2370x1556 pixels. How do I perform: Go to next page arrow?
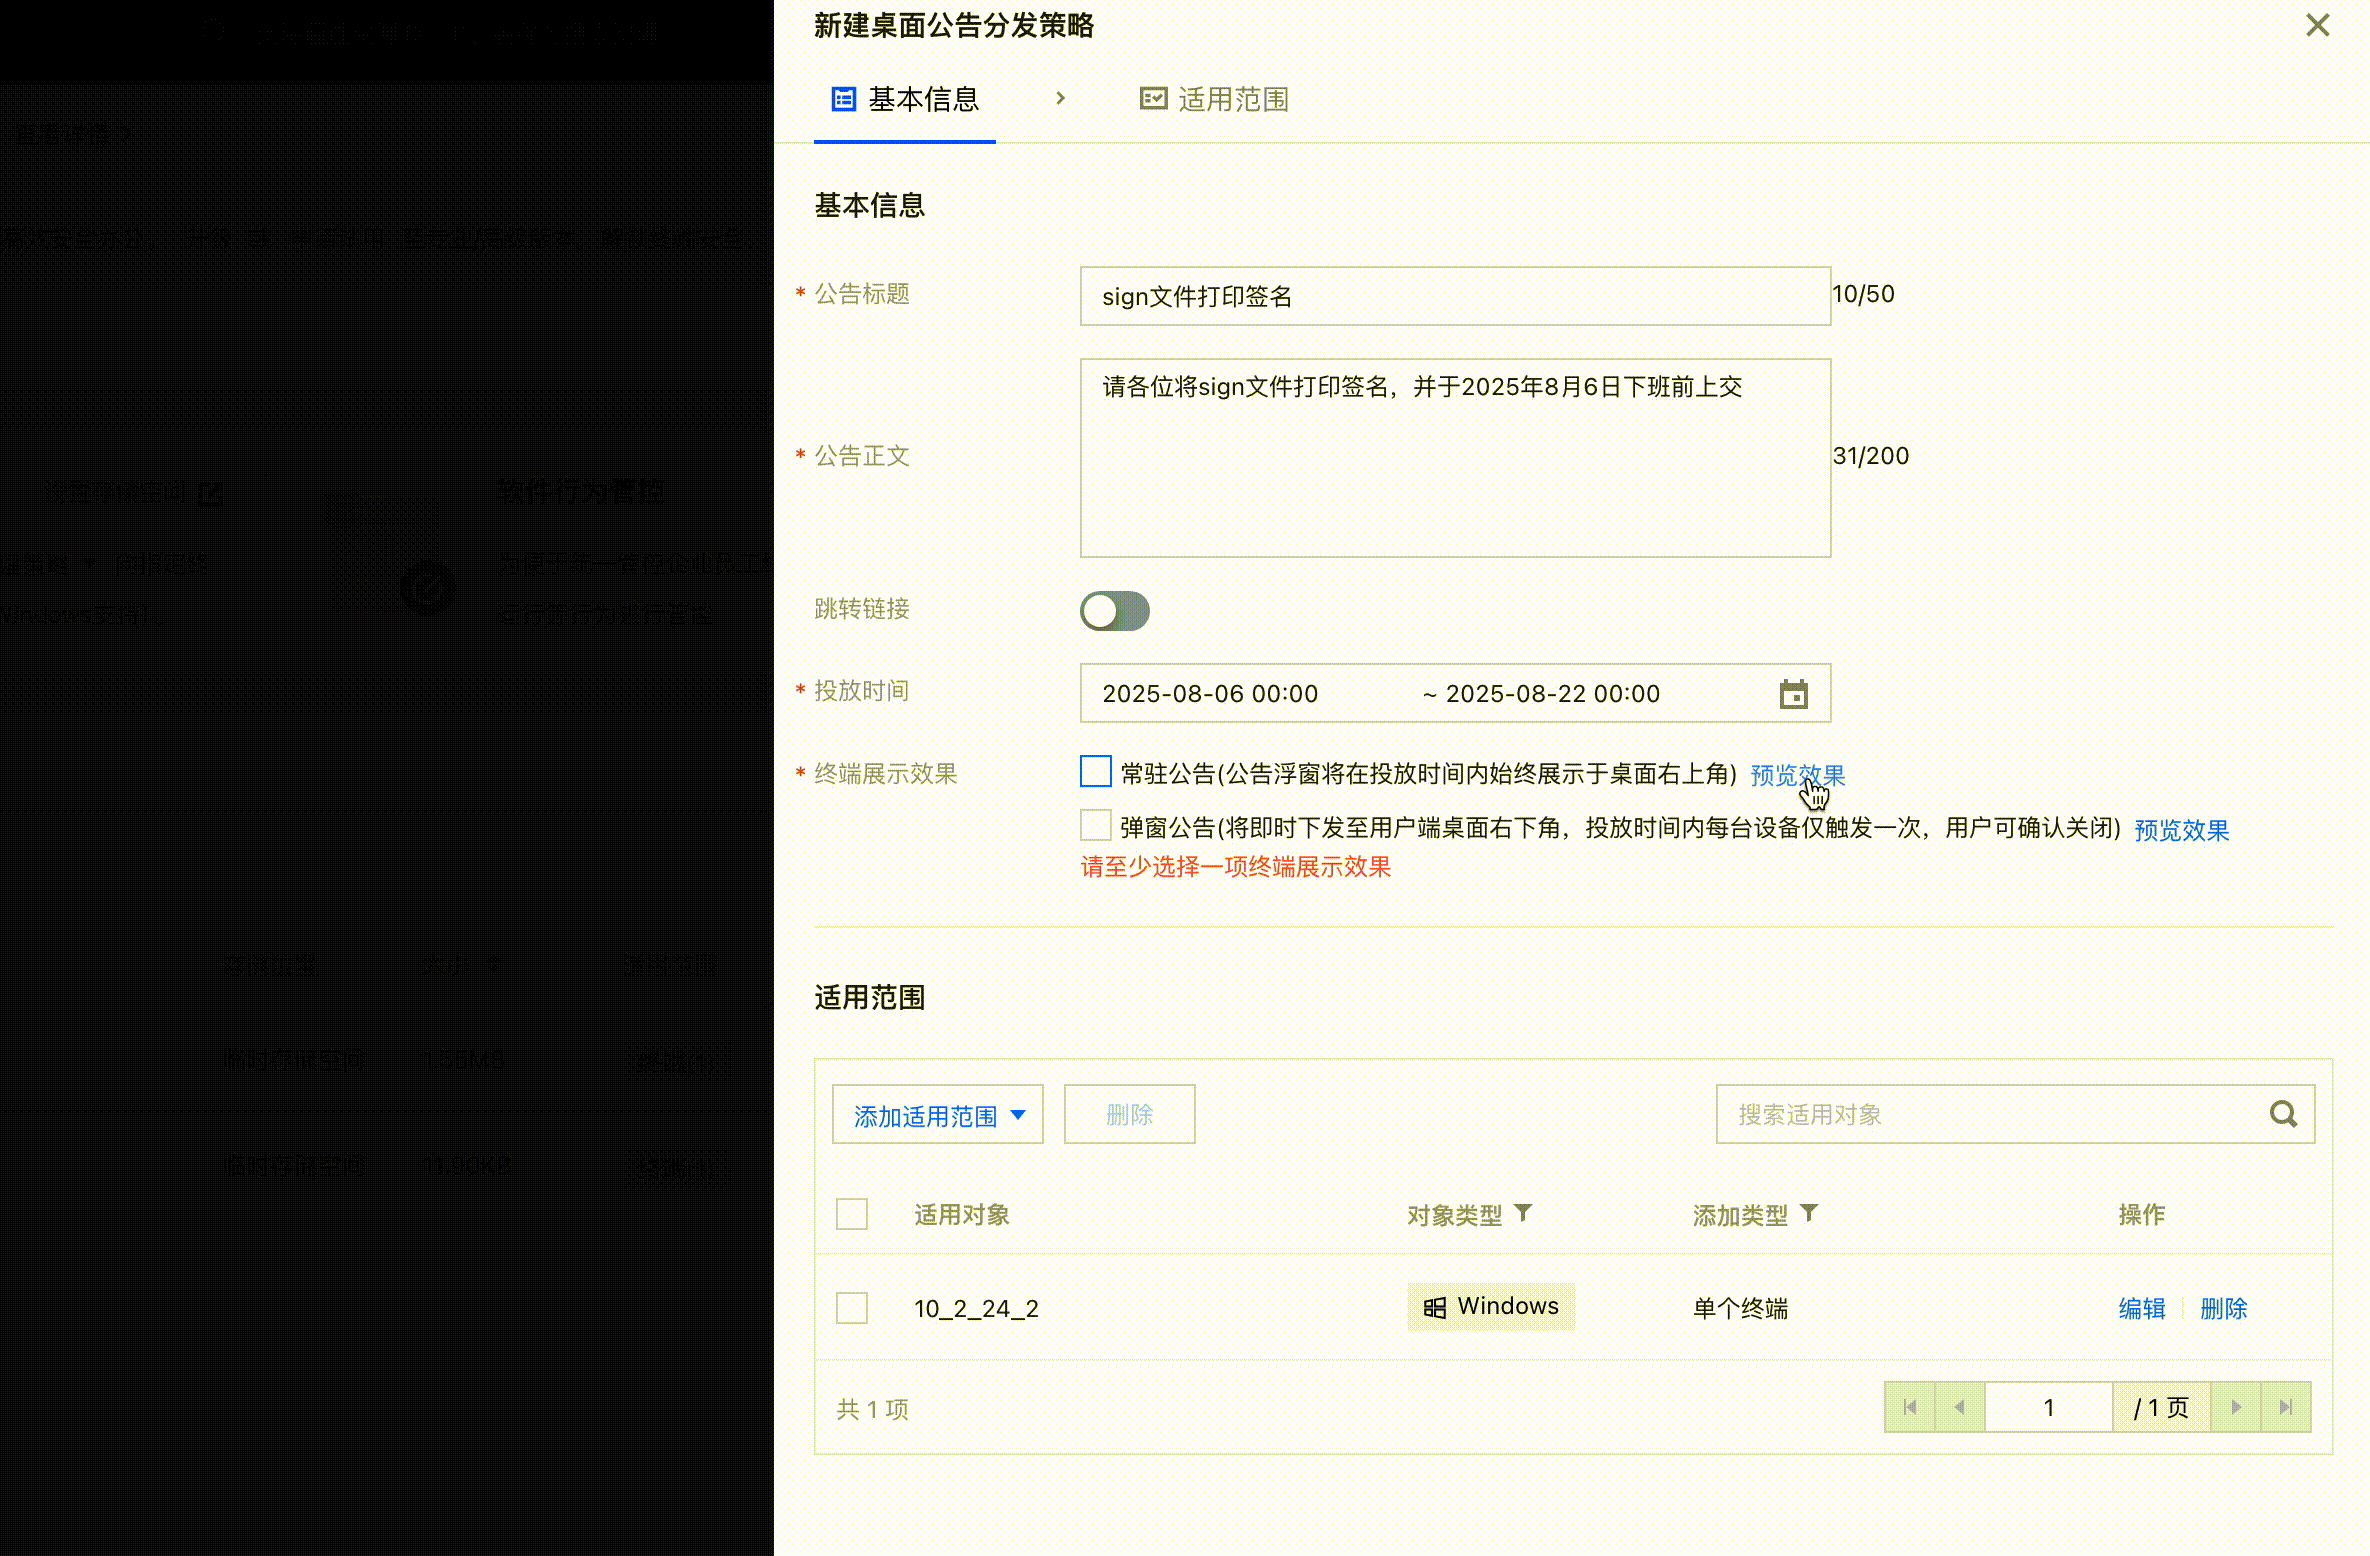(x=2236, y=1407)
